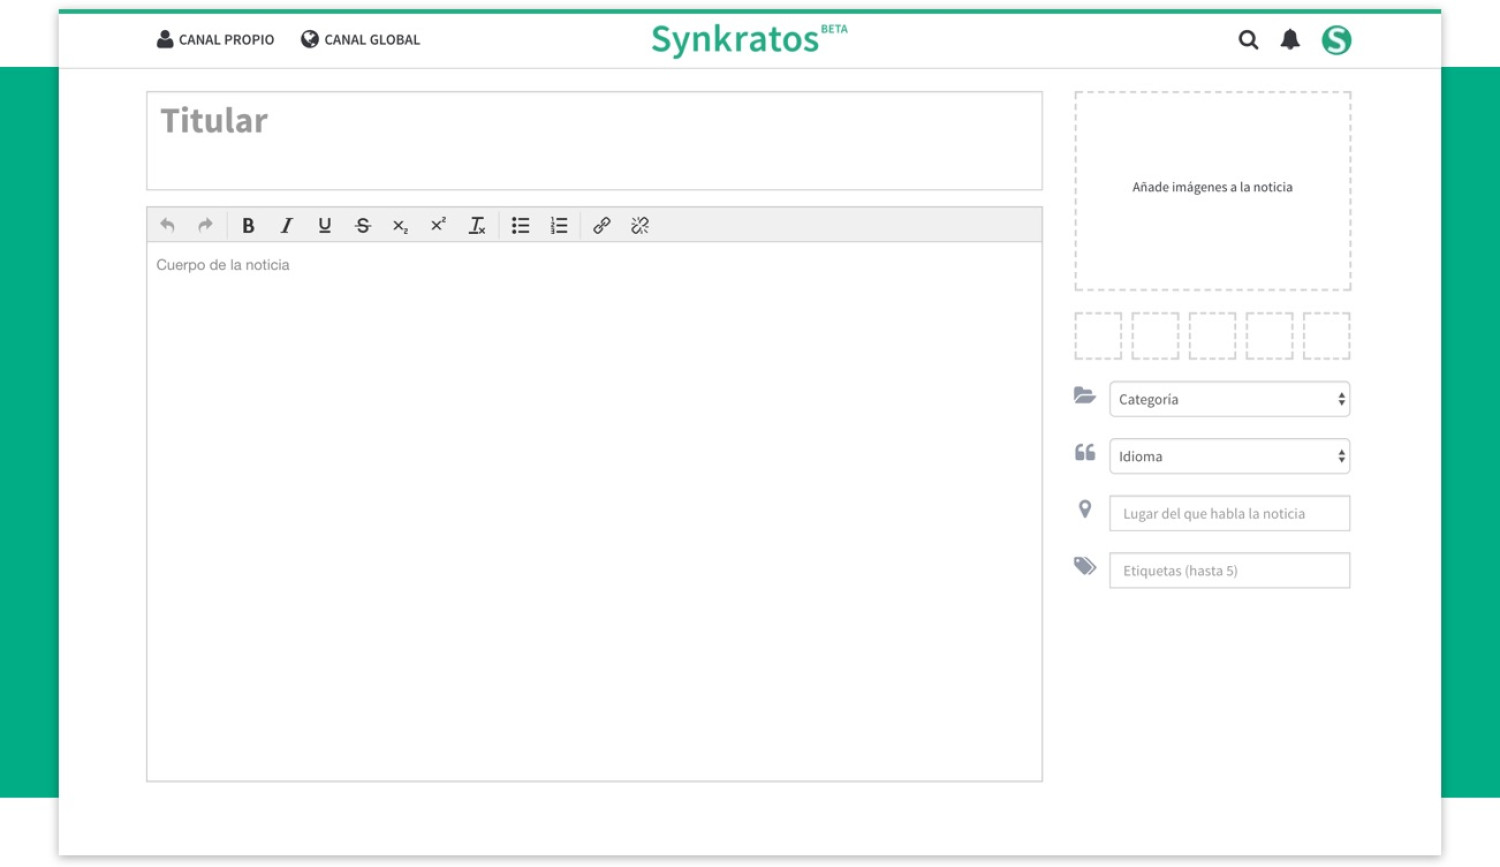Open the Categoría dropdown
Image resolution: width=1500 pixels, height=867 pixels.
point(1229,399)
